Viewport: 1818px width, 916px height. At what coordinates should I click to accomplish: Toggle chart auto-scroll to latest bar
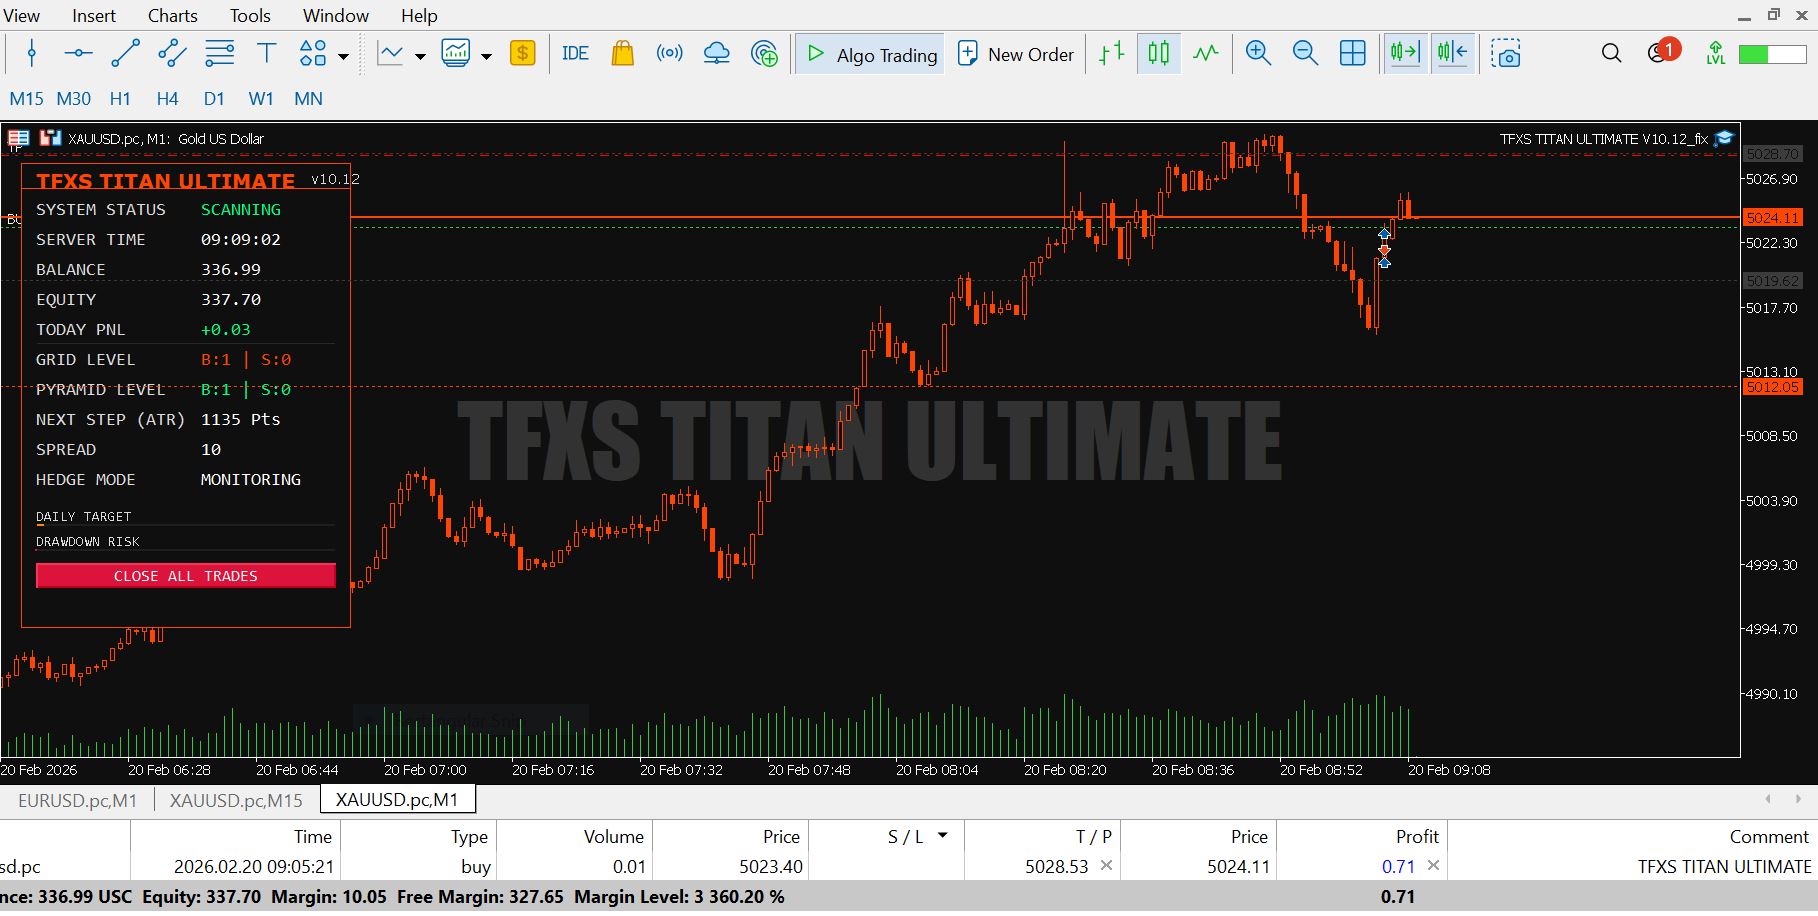click(1404, 54)
